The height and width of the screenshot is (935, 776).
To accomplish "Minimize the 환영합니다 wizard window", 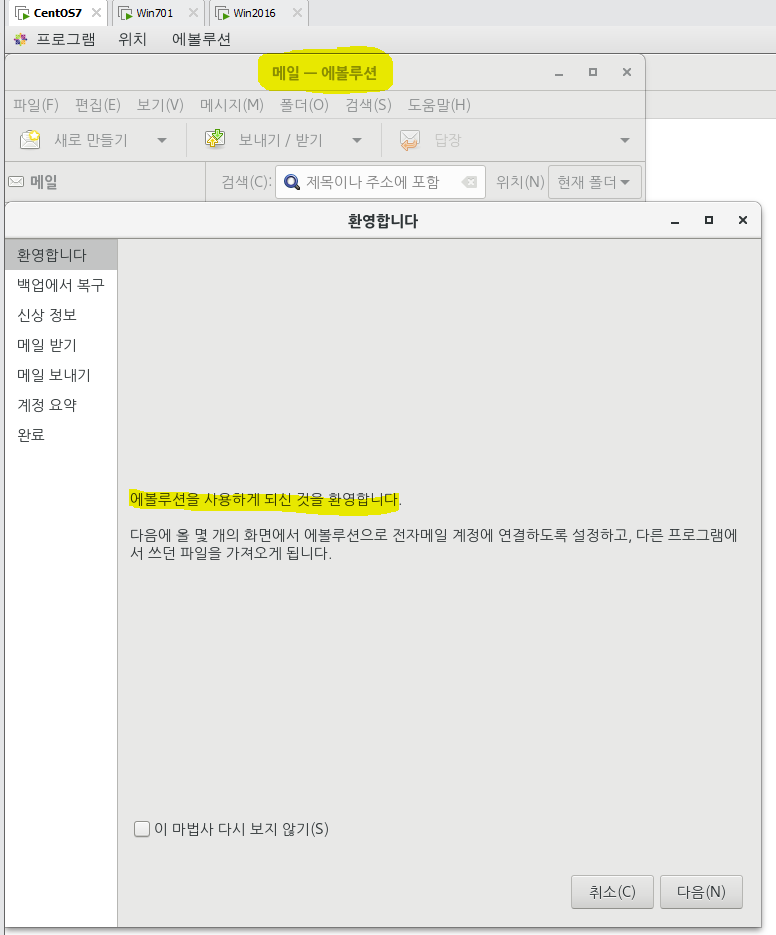I will (x=675, y=221).
